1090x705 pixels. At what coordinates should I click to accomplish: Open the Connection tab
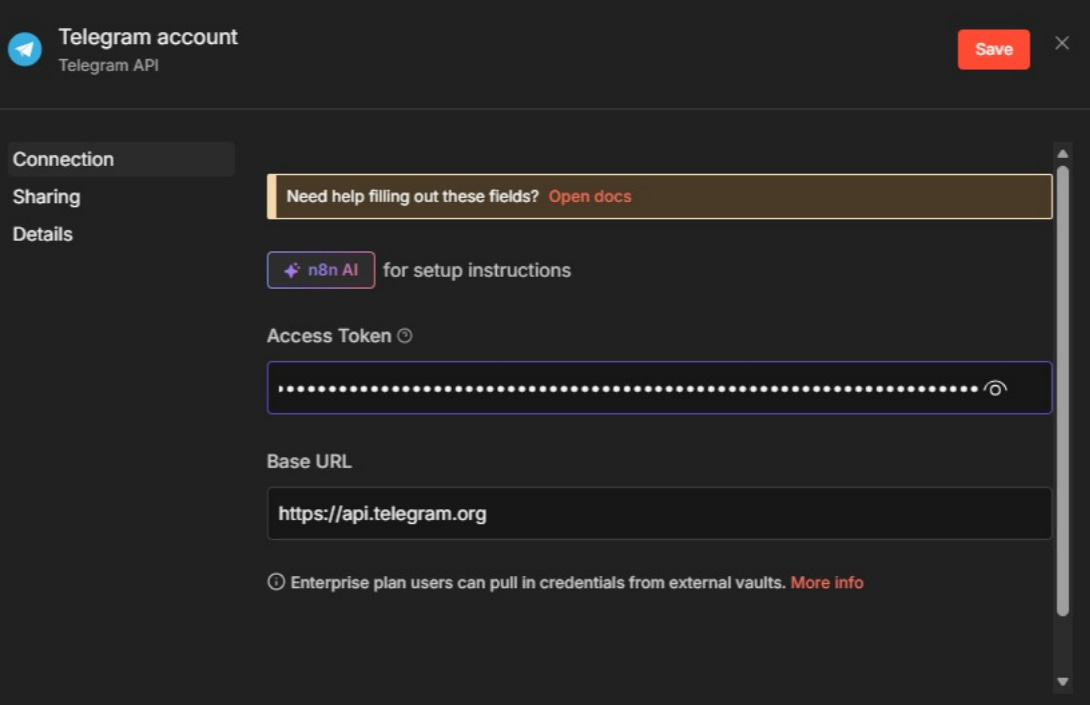point(122,159)
